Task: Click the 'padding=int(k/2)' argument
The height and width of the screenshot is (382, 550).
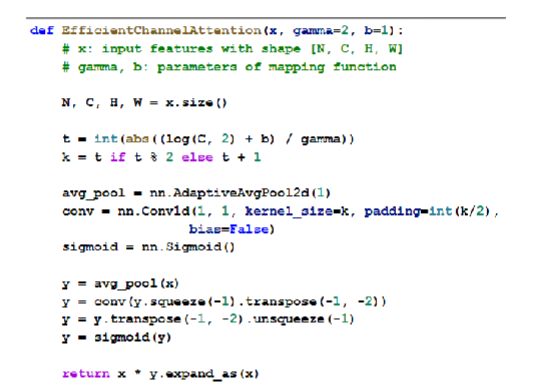Action: tap(427, 212)
